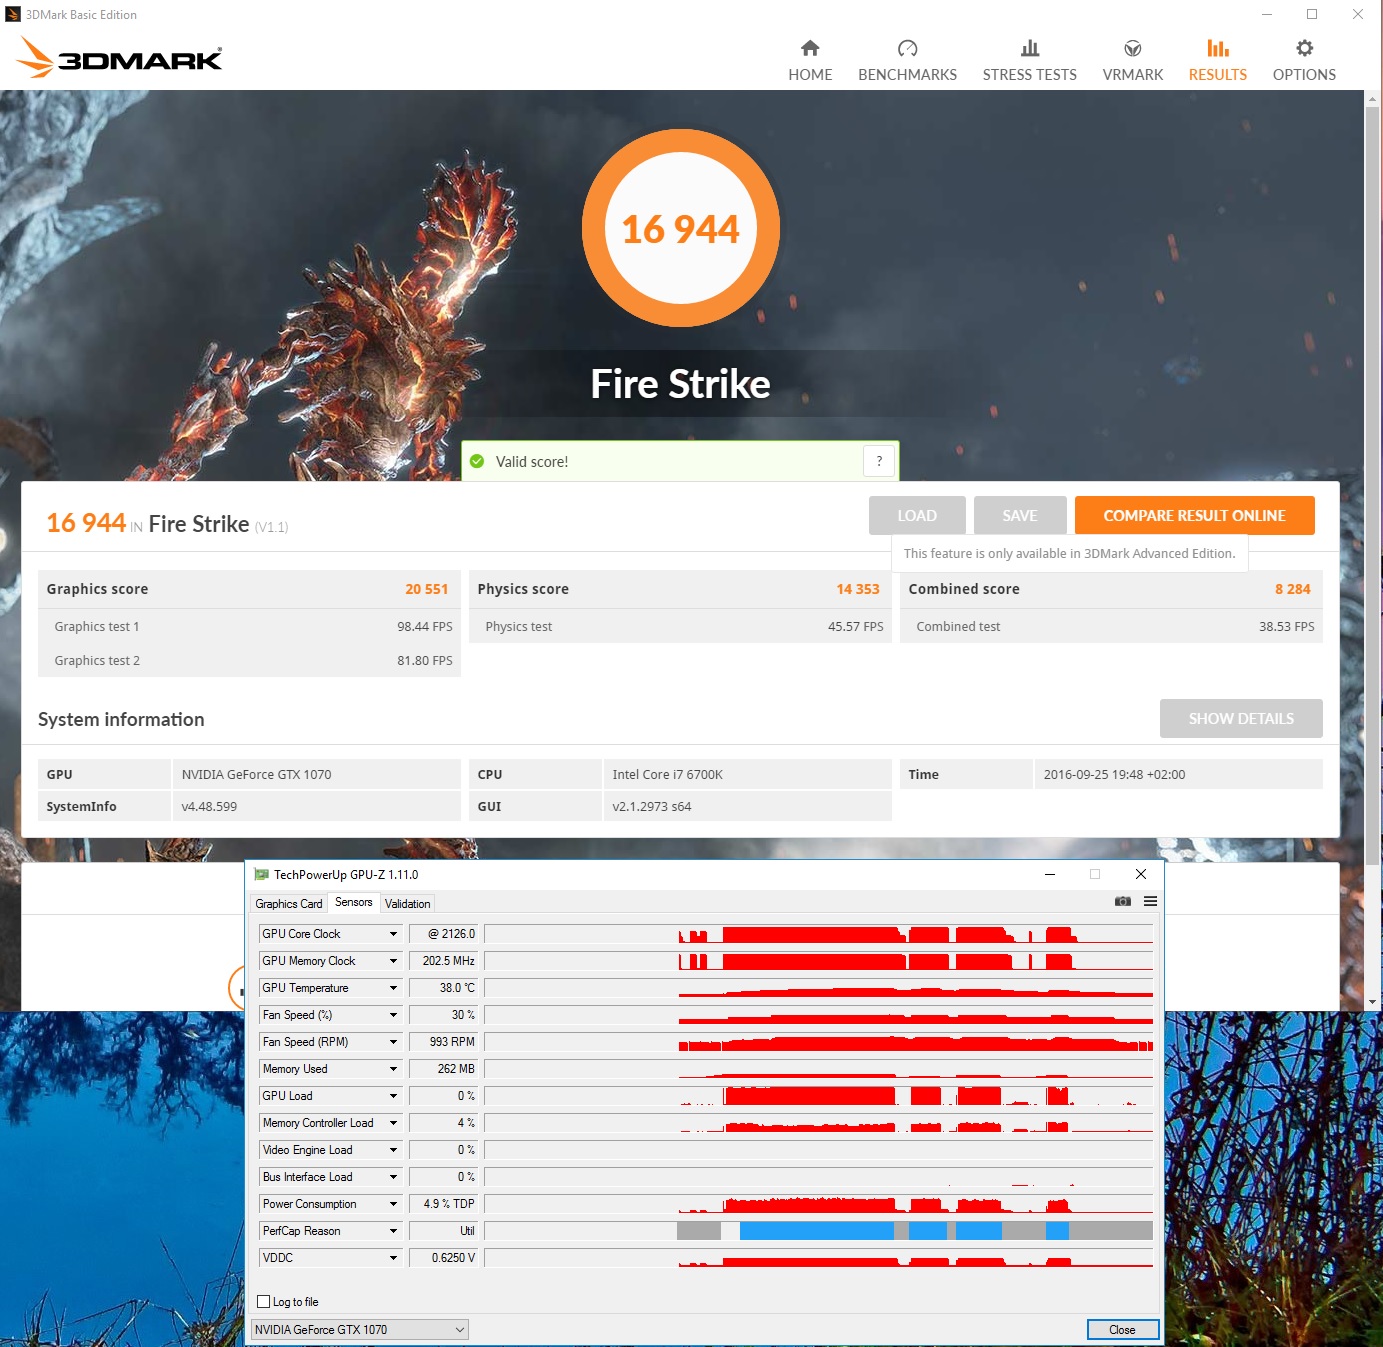Screen dimensions: 1383x1347
Task: Click the Combined score value 8 284
Action: [1292, 589]
